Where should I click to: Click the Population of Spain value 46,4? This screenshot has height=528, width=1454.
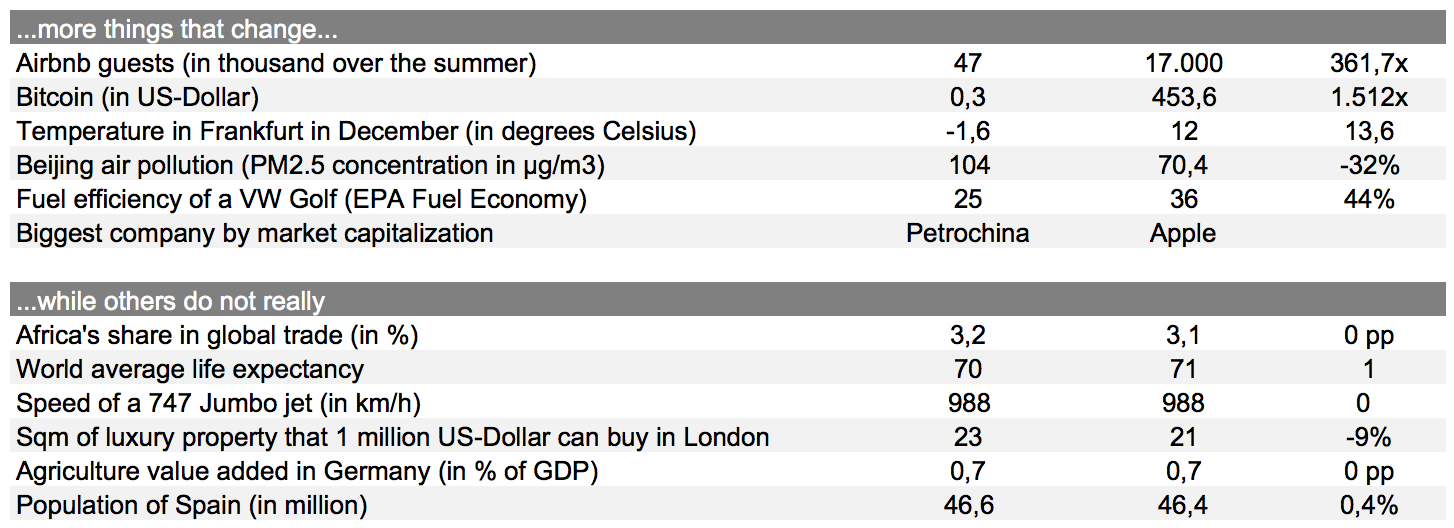[1183, 506]
